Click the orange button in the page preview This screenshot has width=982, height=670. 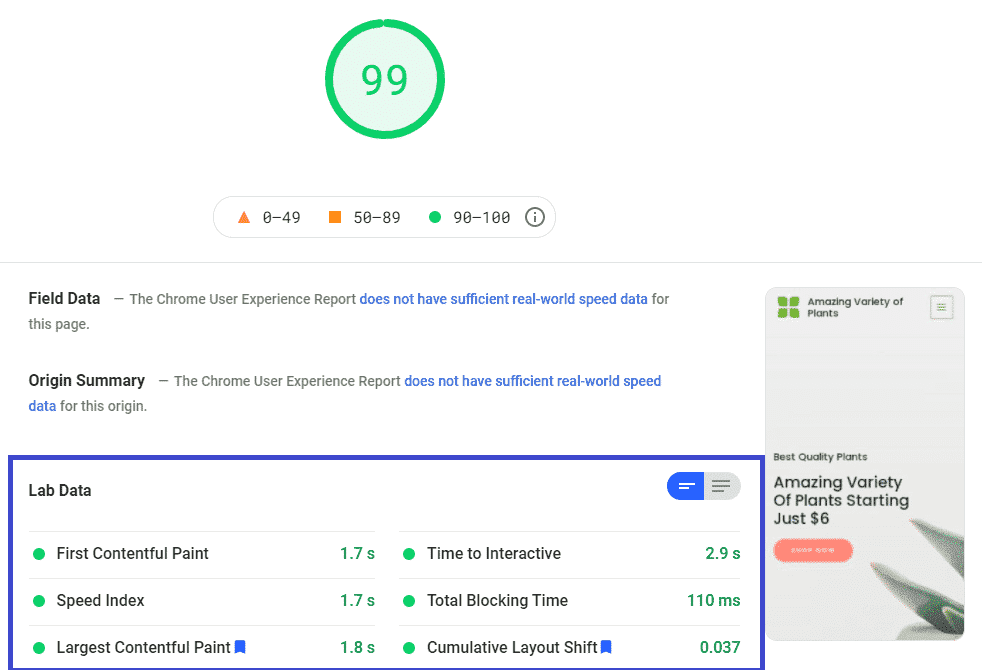tap(813, 550)
